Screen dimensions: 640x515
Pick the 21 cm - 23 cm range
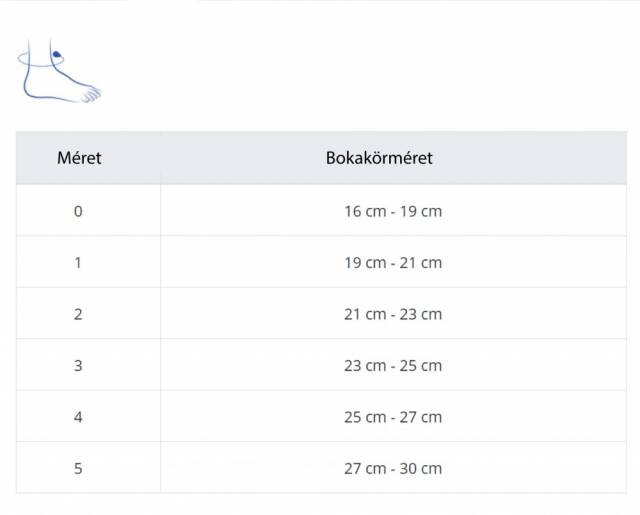tap(392, 314)
